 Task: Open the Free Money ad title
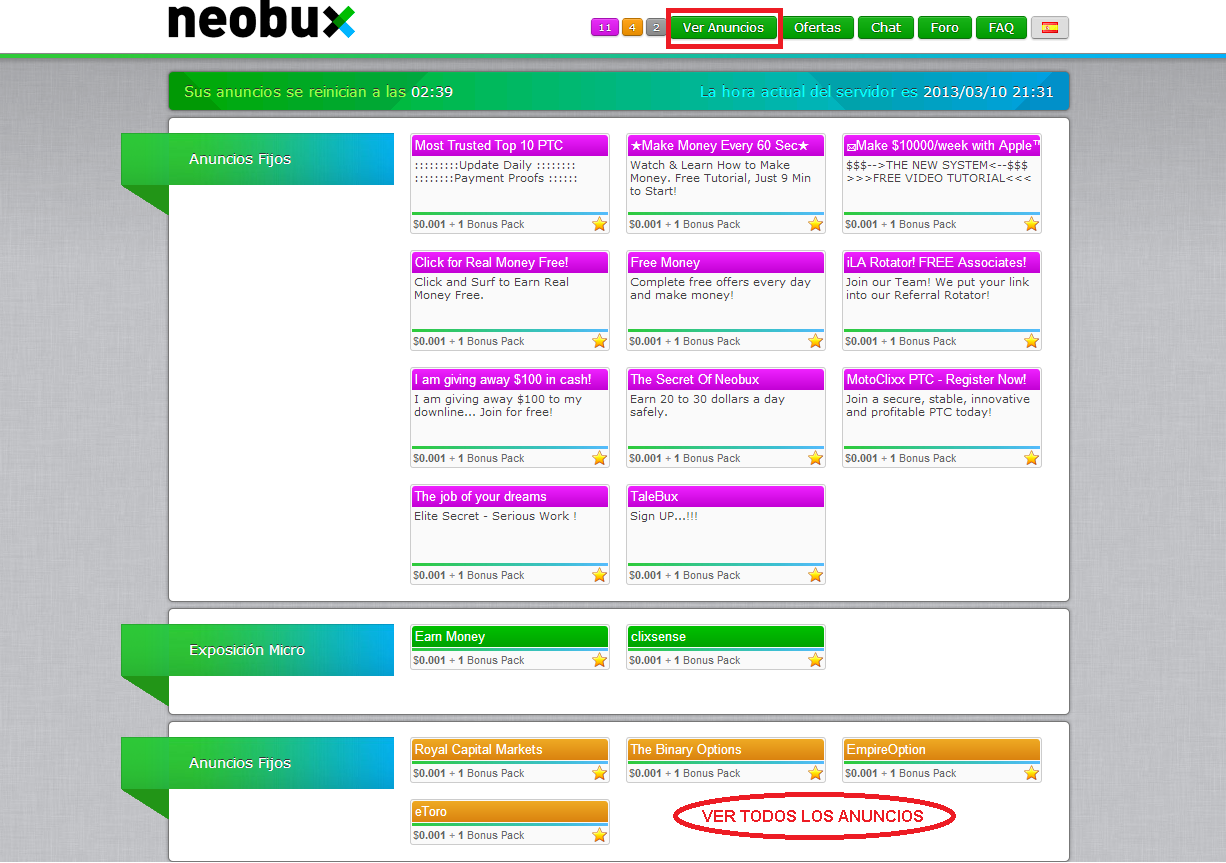(726, 263)
